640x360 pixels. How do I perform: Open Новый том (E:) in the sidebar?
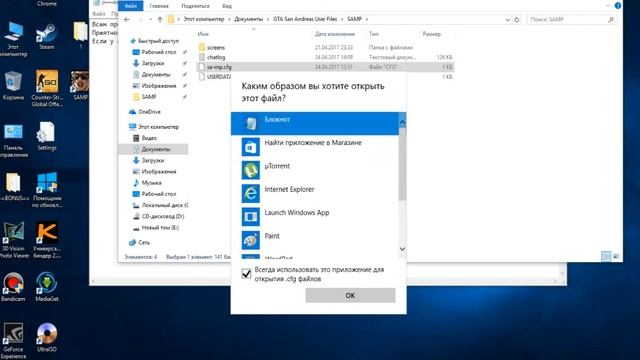point(160,227)
